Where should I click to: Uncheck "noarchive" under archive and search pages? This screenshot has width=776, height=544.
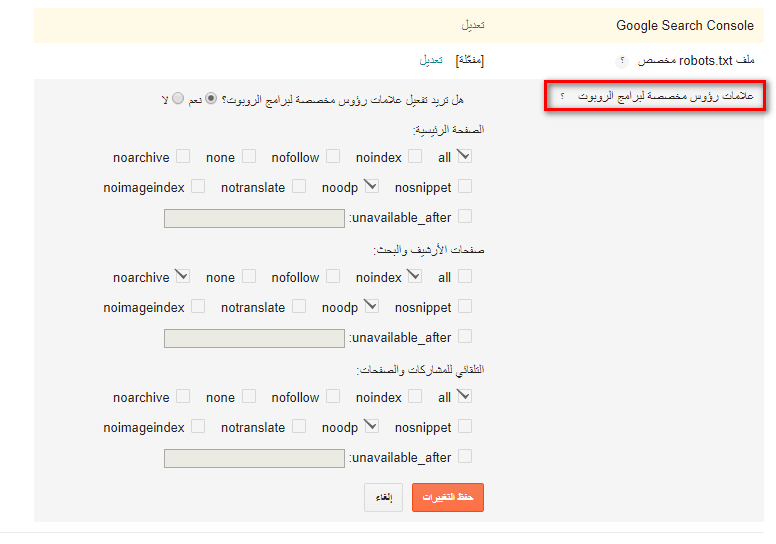point(183,277)
